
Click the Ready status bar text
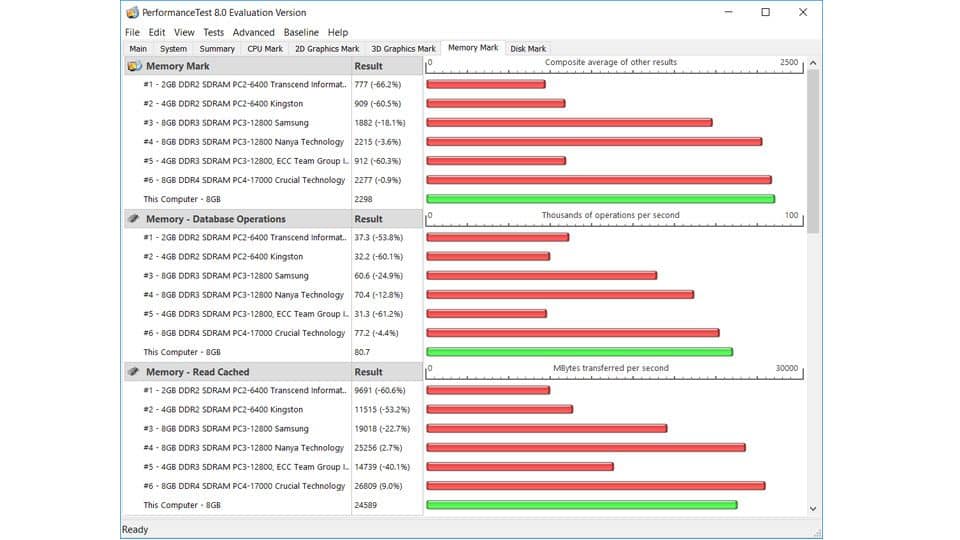point(135,530)
